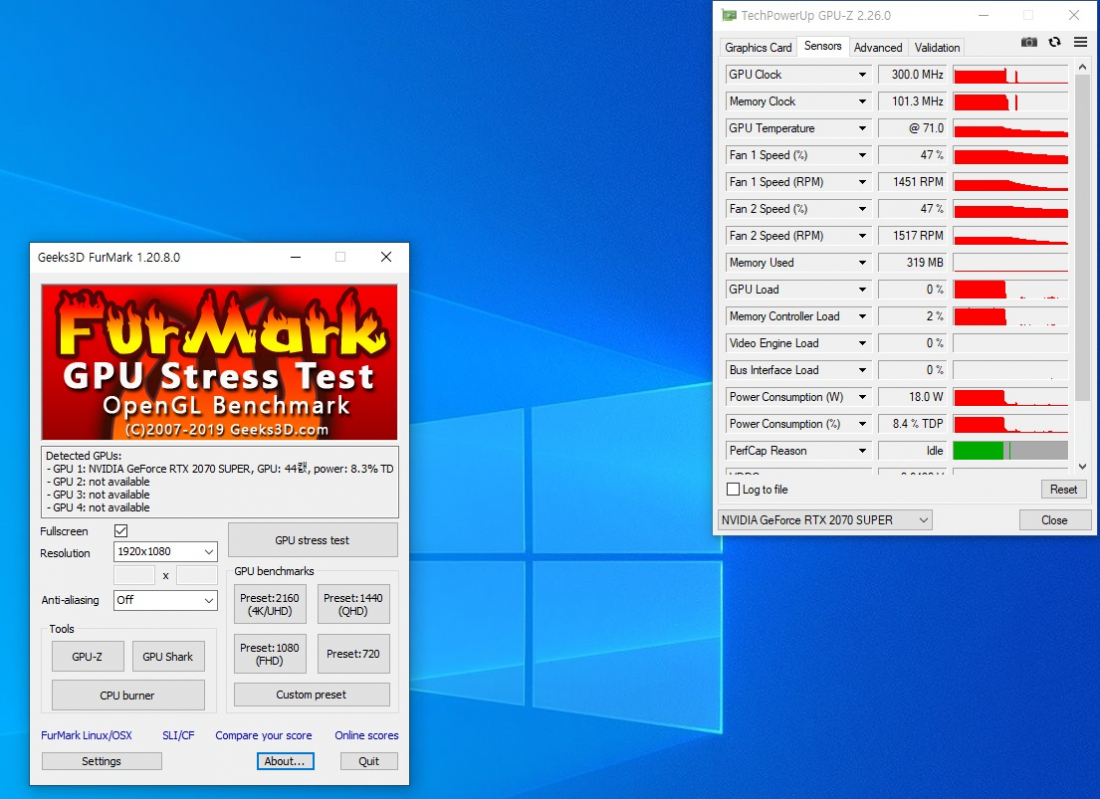
Task: Expand the Fan 2 Speed (RPM) sensor dropdown
Action: pos(862,236)
